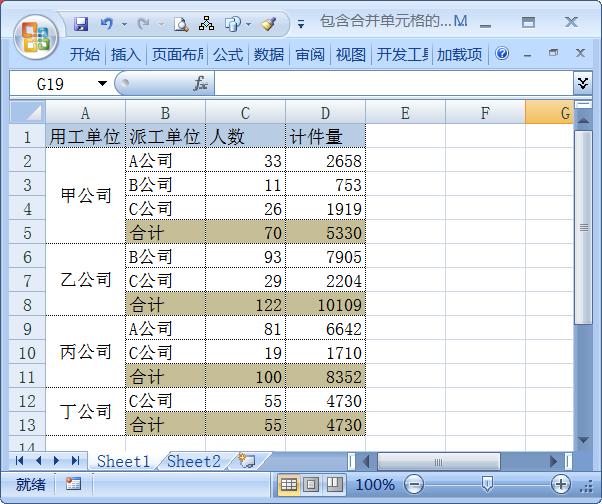Open the 公式 ribbon tab

[228, 55]
